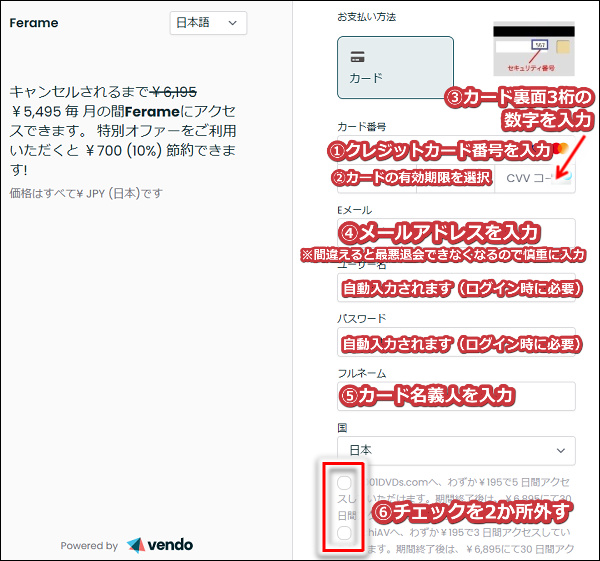
Task: Click the ユーザー名 input field
Action: click(x=456, y=288)
